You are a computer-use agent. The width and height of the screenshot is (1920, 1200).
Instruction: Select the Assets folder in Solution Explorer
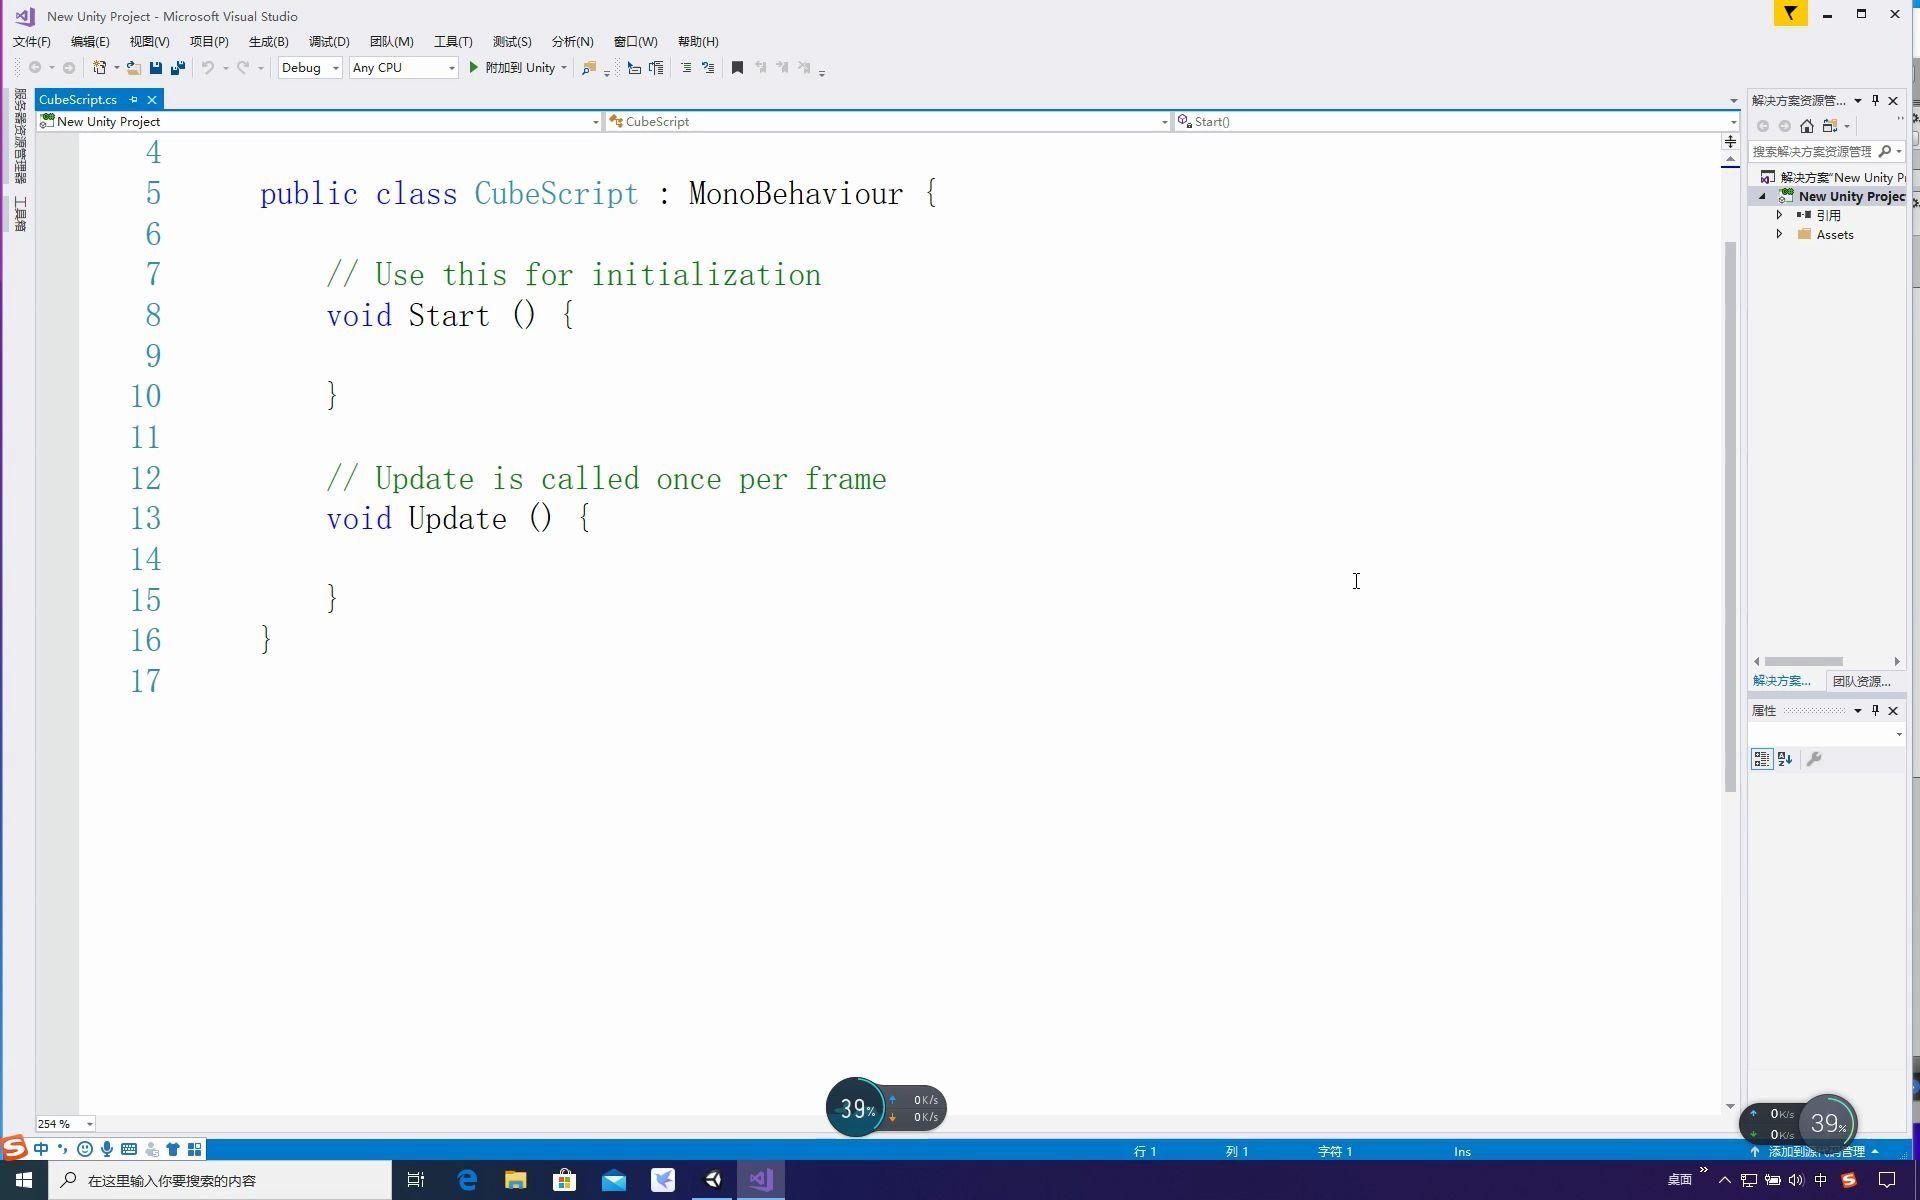tap(1834, 234)
